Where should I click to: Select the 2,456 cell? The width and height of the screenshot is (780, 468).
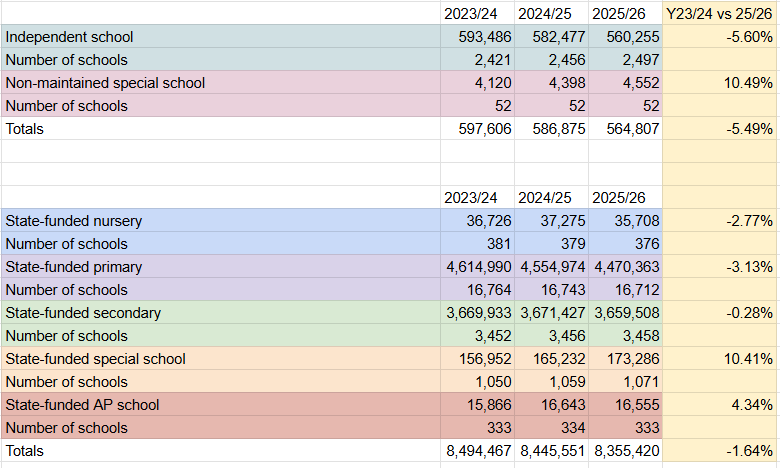(552, 60)
